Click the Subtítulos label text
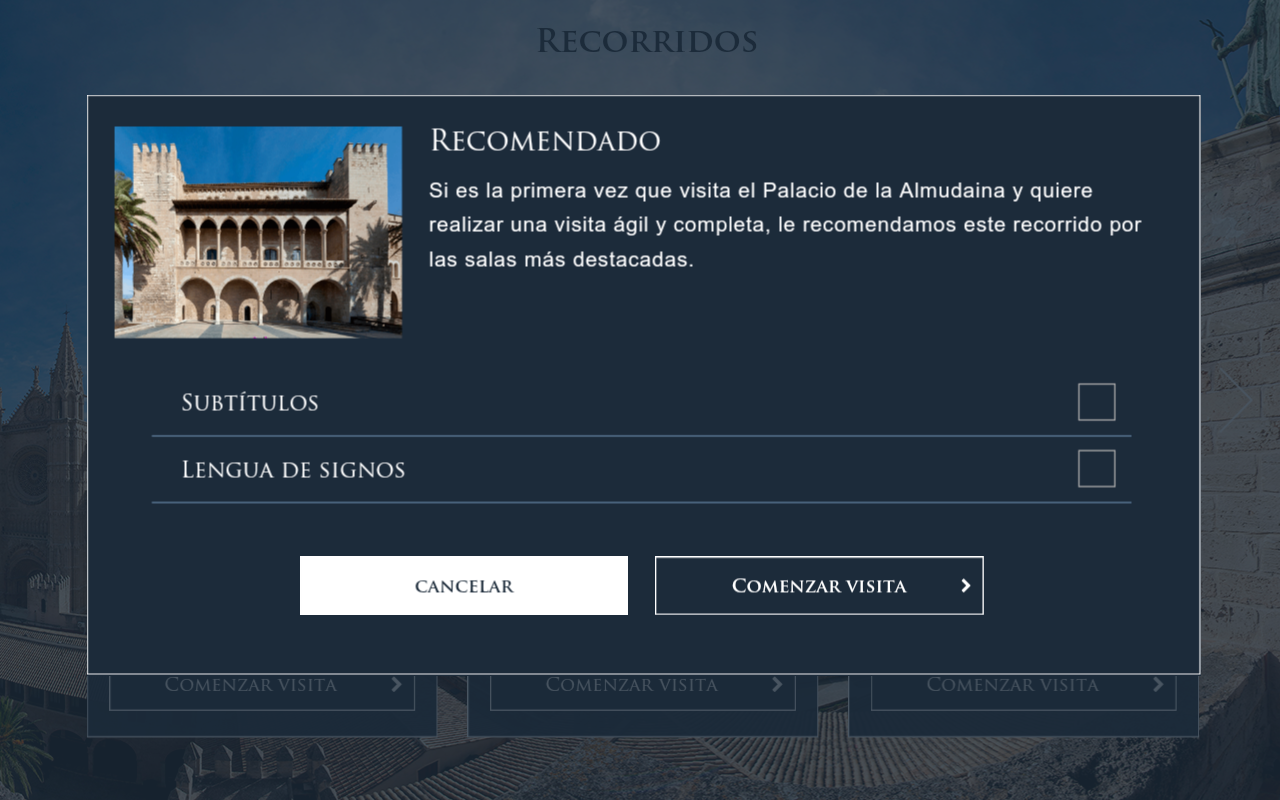The image size is (1280, 800). (x=250, y=403)
